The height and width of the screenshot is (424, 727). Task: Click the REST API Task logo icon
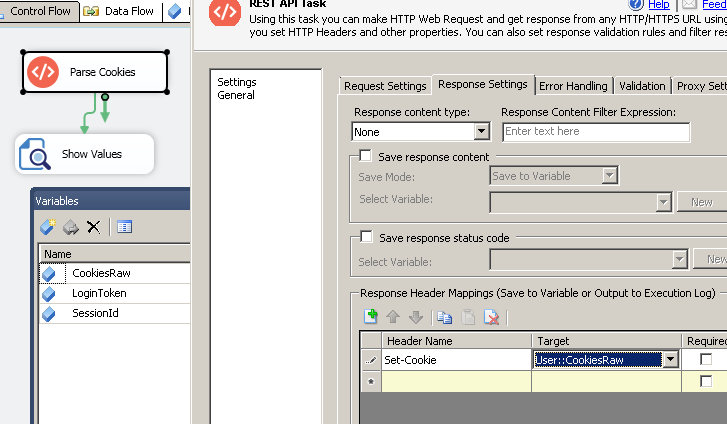[x=225, y=11]
